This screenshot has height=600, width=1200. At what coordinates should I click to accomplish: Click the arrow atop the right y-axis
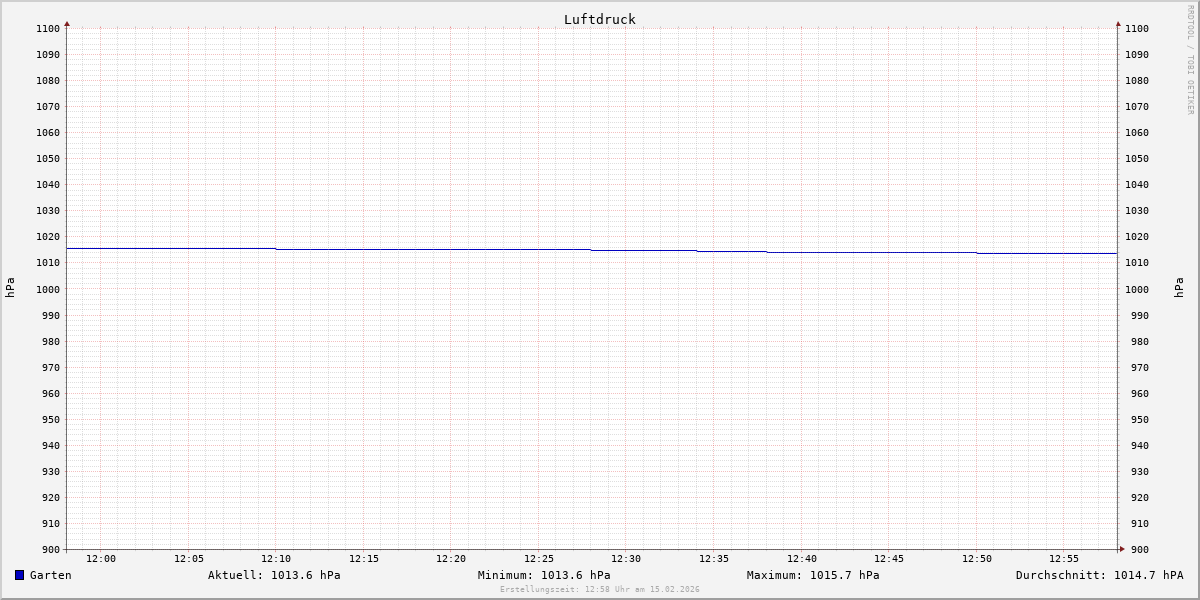pyautogui.click(x=1118, y=23)
